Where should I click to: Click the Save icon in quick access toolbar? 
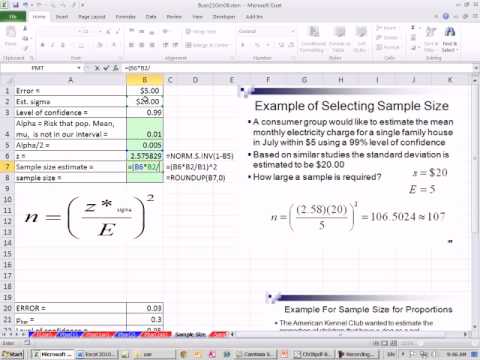click(15, 5)
